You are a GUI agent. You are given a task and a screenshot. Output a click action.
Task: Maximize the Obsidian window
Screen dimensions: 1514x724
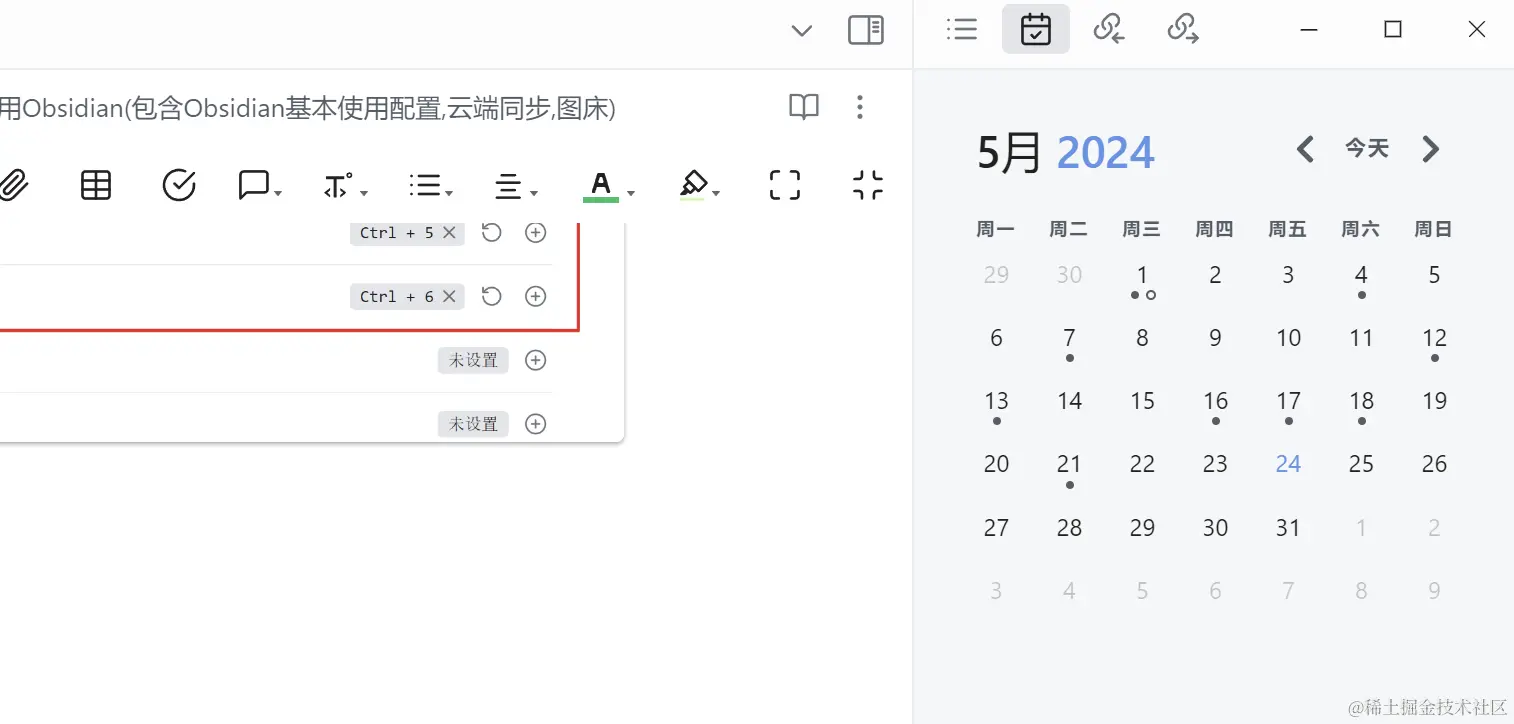1392,30
